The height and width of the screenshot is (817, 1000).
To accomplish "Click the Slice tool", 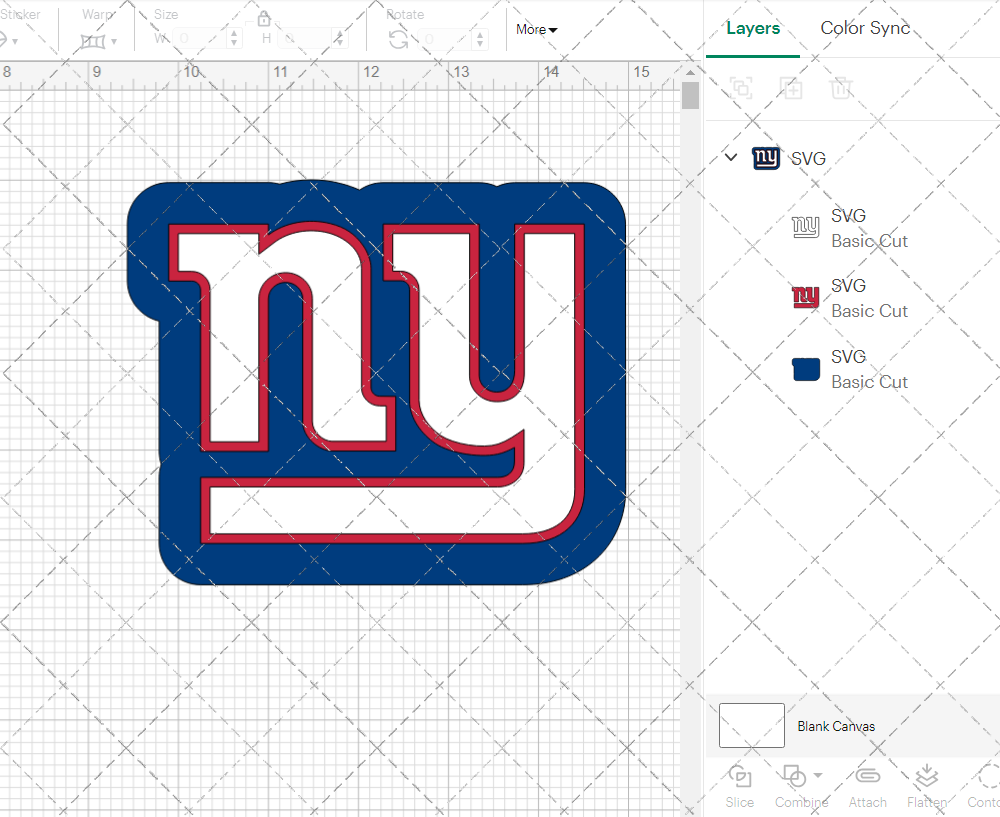I will click(739, 786).
